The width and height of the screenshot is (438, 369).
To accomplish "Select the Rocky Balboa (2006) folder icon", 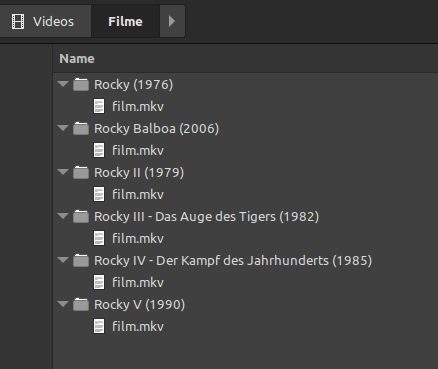I will click(81, 128).
